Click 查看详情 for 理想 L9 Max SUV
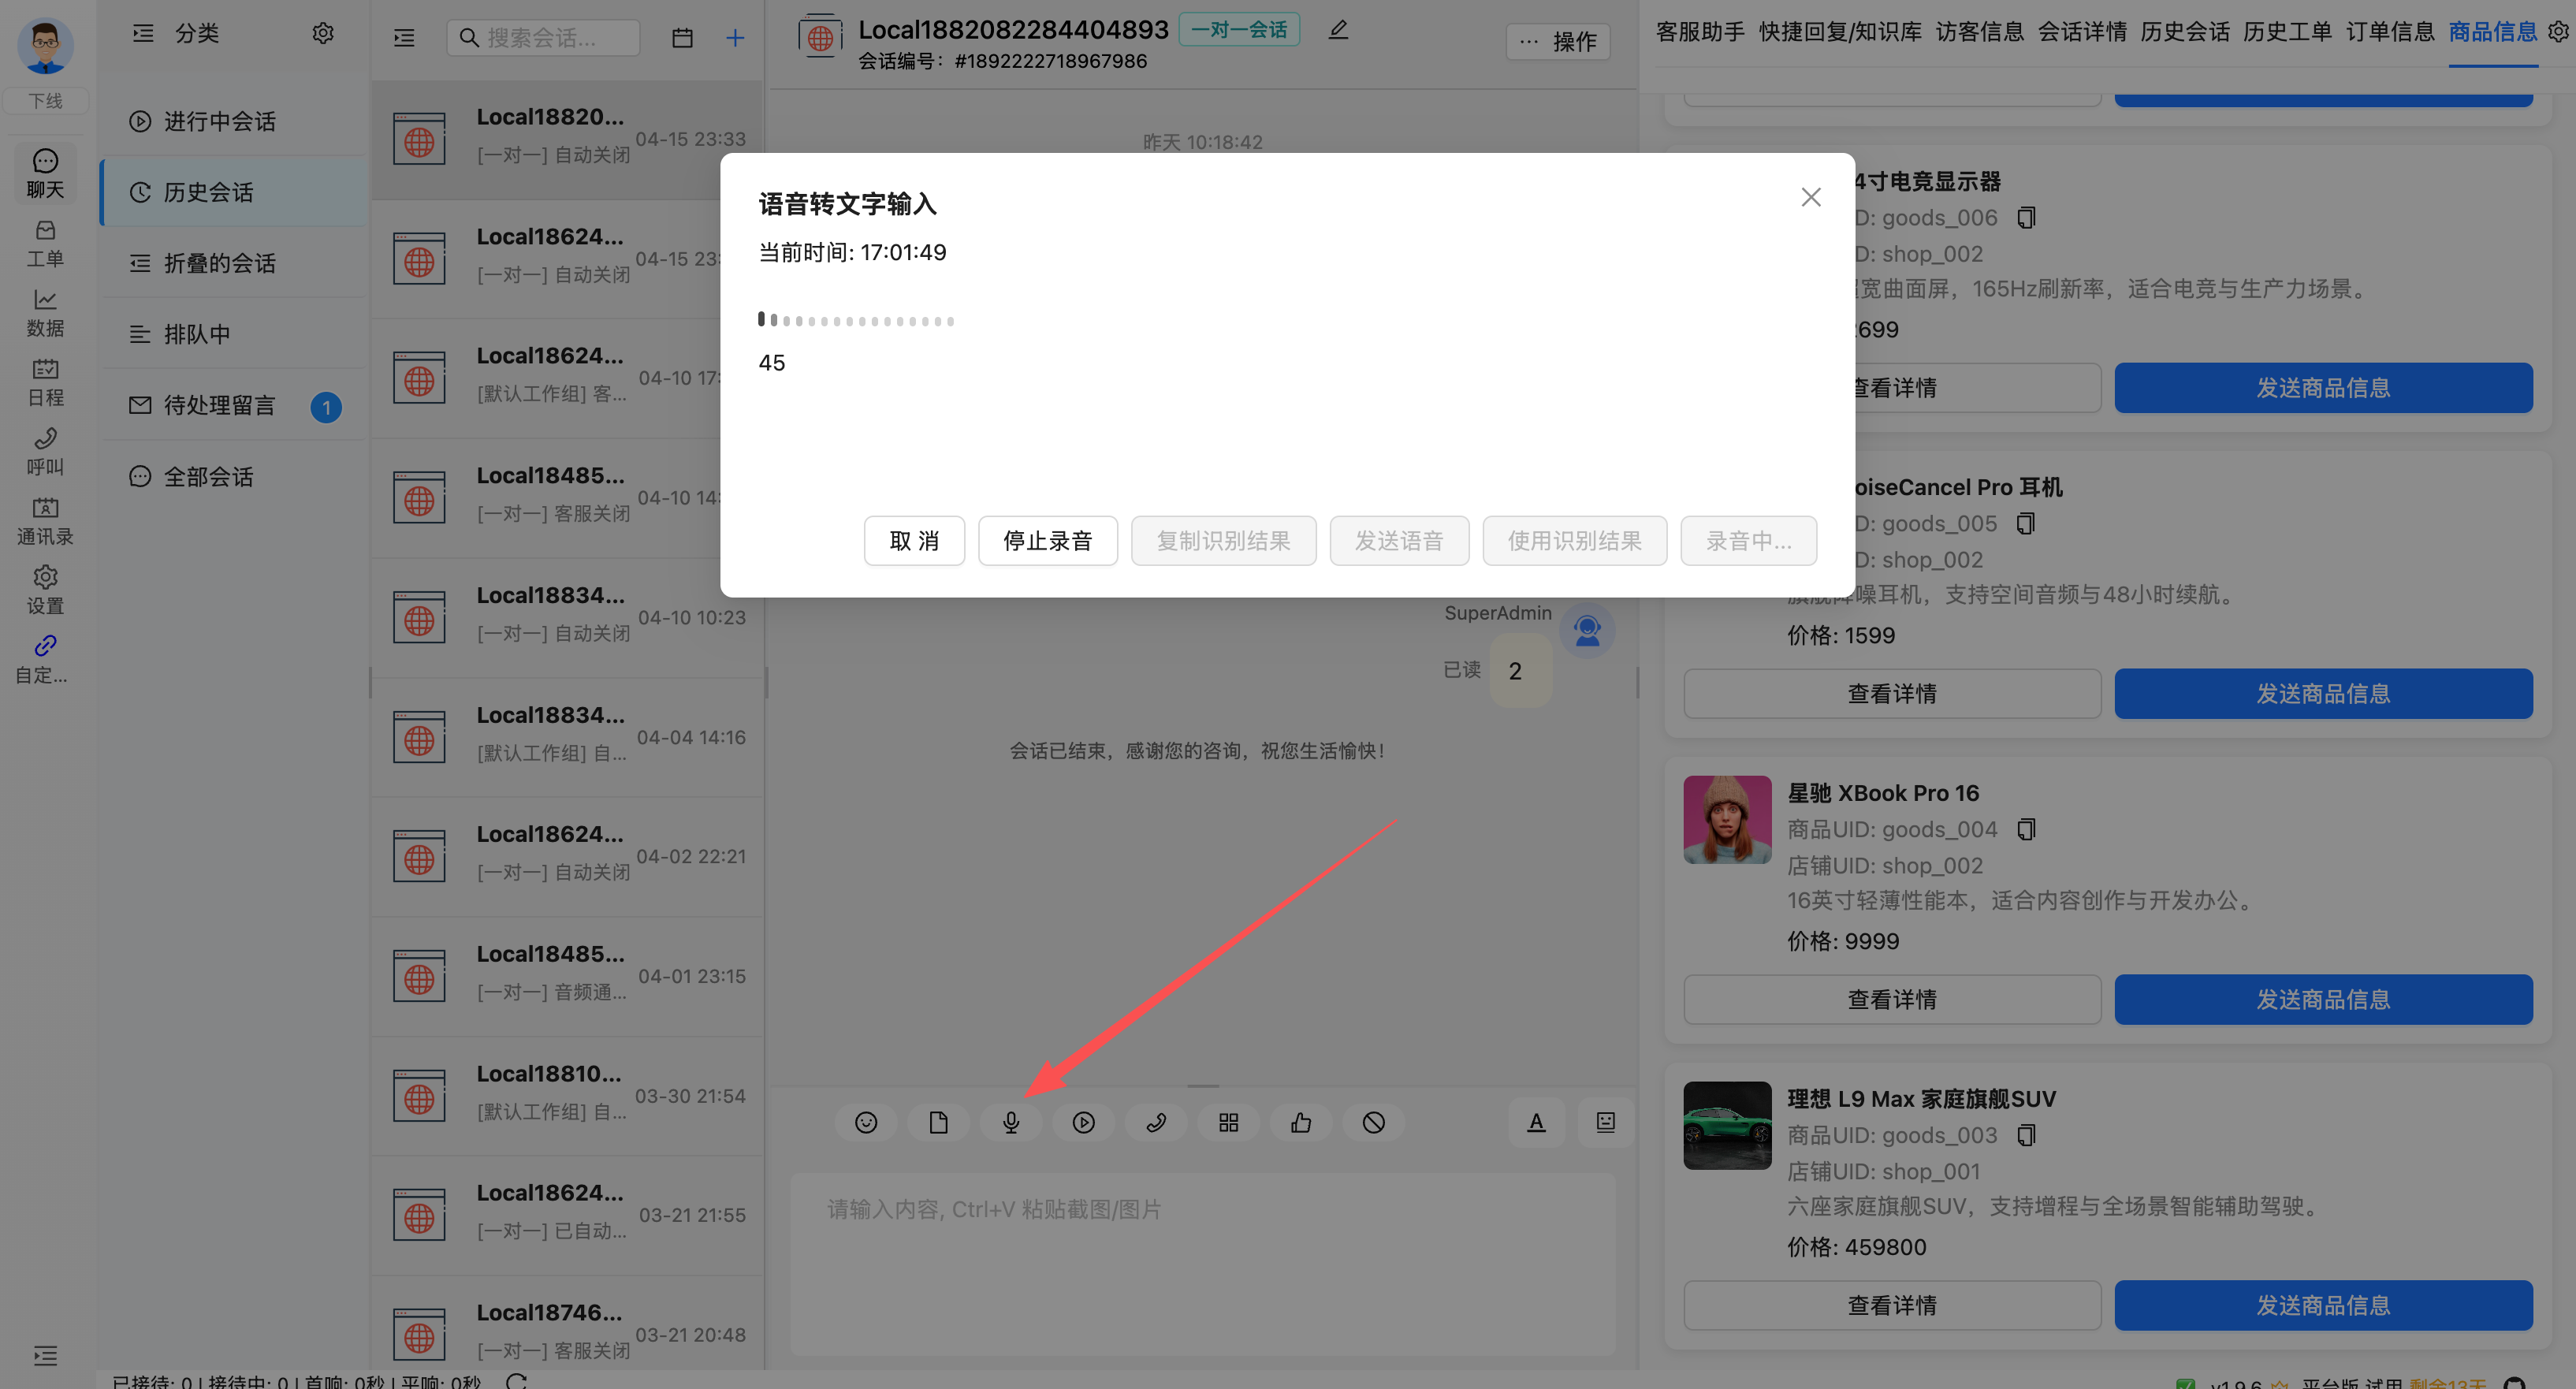The height and width of the screenshot is (1389, 2576). [x=1892, y=1305]
